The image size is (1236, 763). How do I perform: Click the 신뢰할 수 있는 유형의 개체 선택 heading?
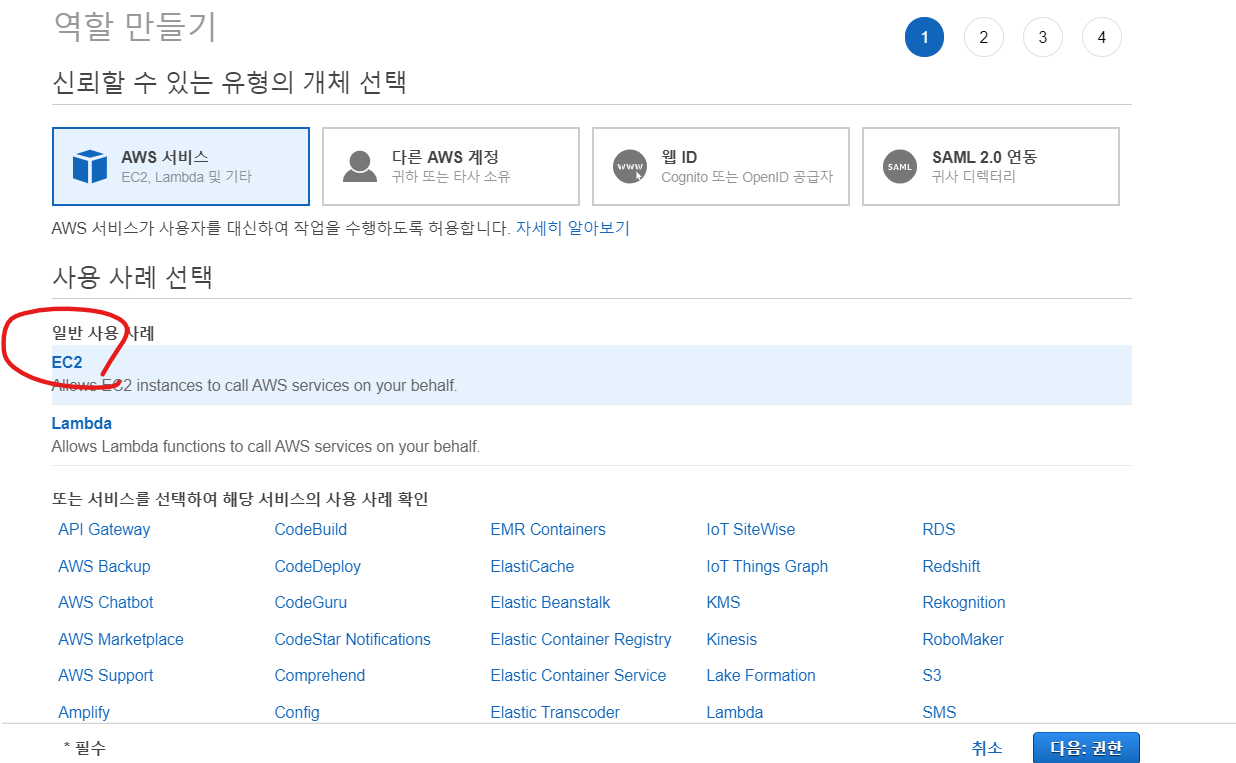click(x=229, y=82)
